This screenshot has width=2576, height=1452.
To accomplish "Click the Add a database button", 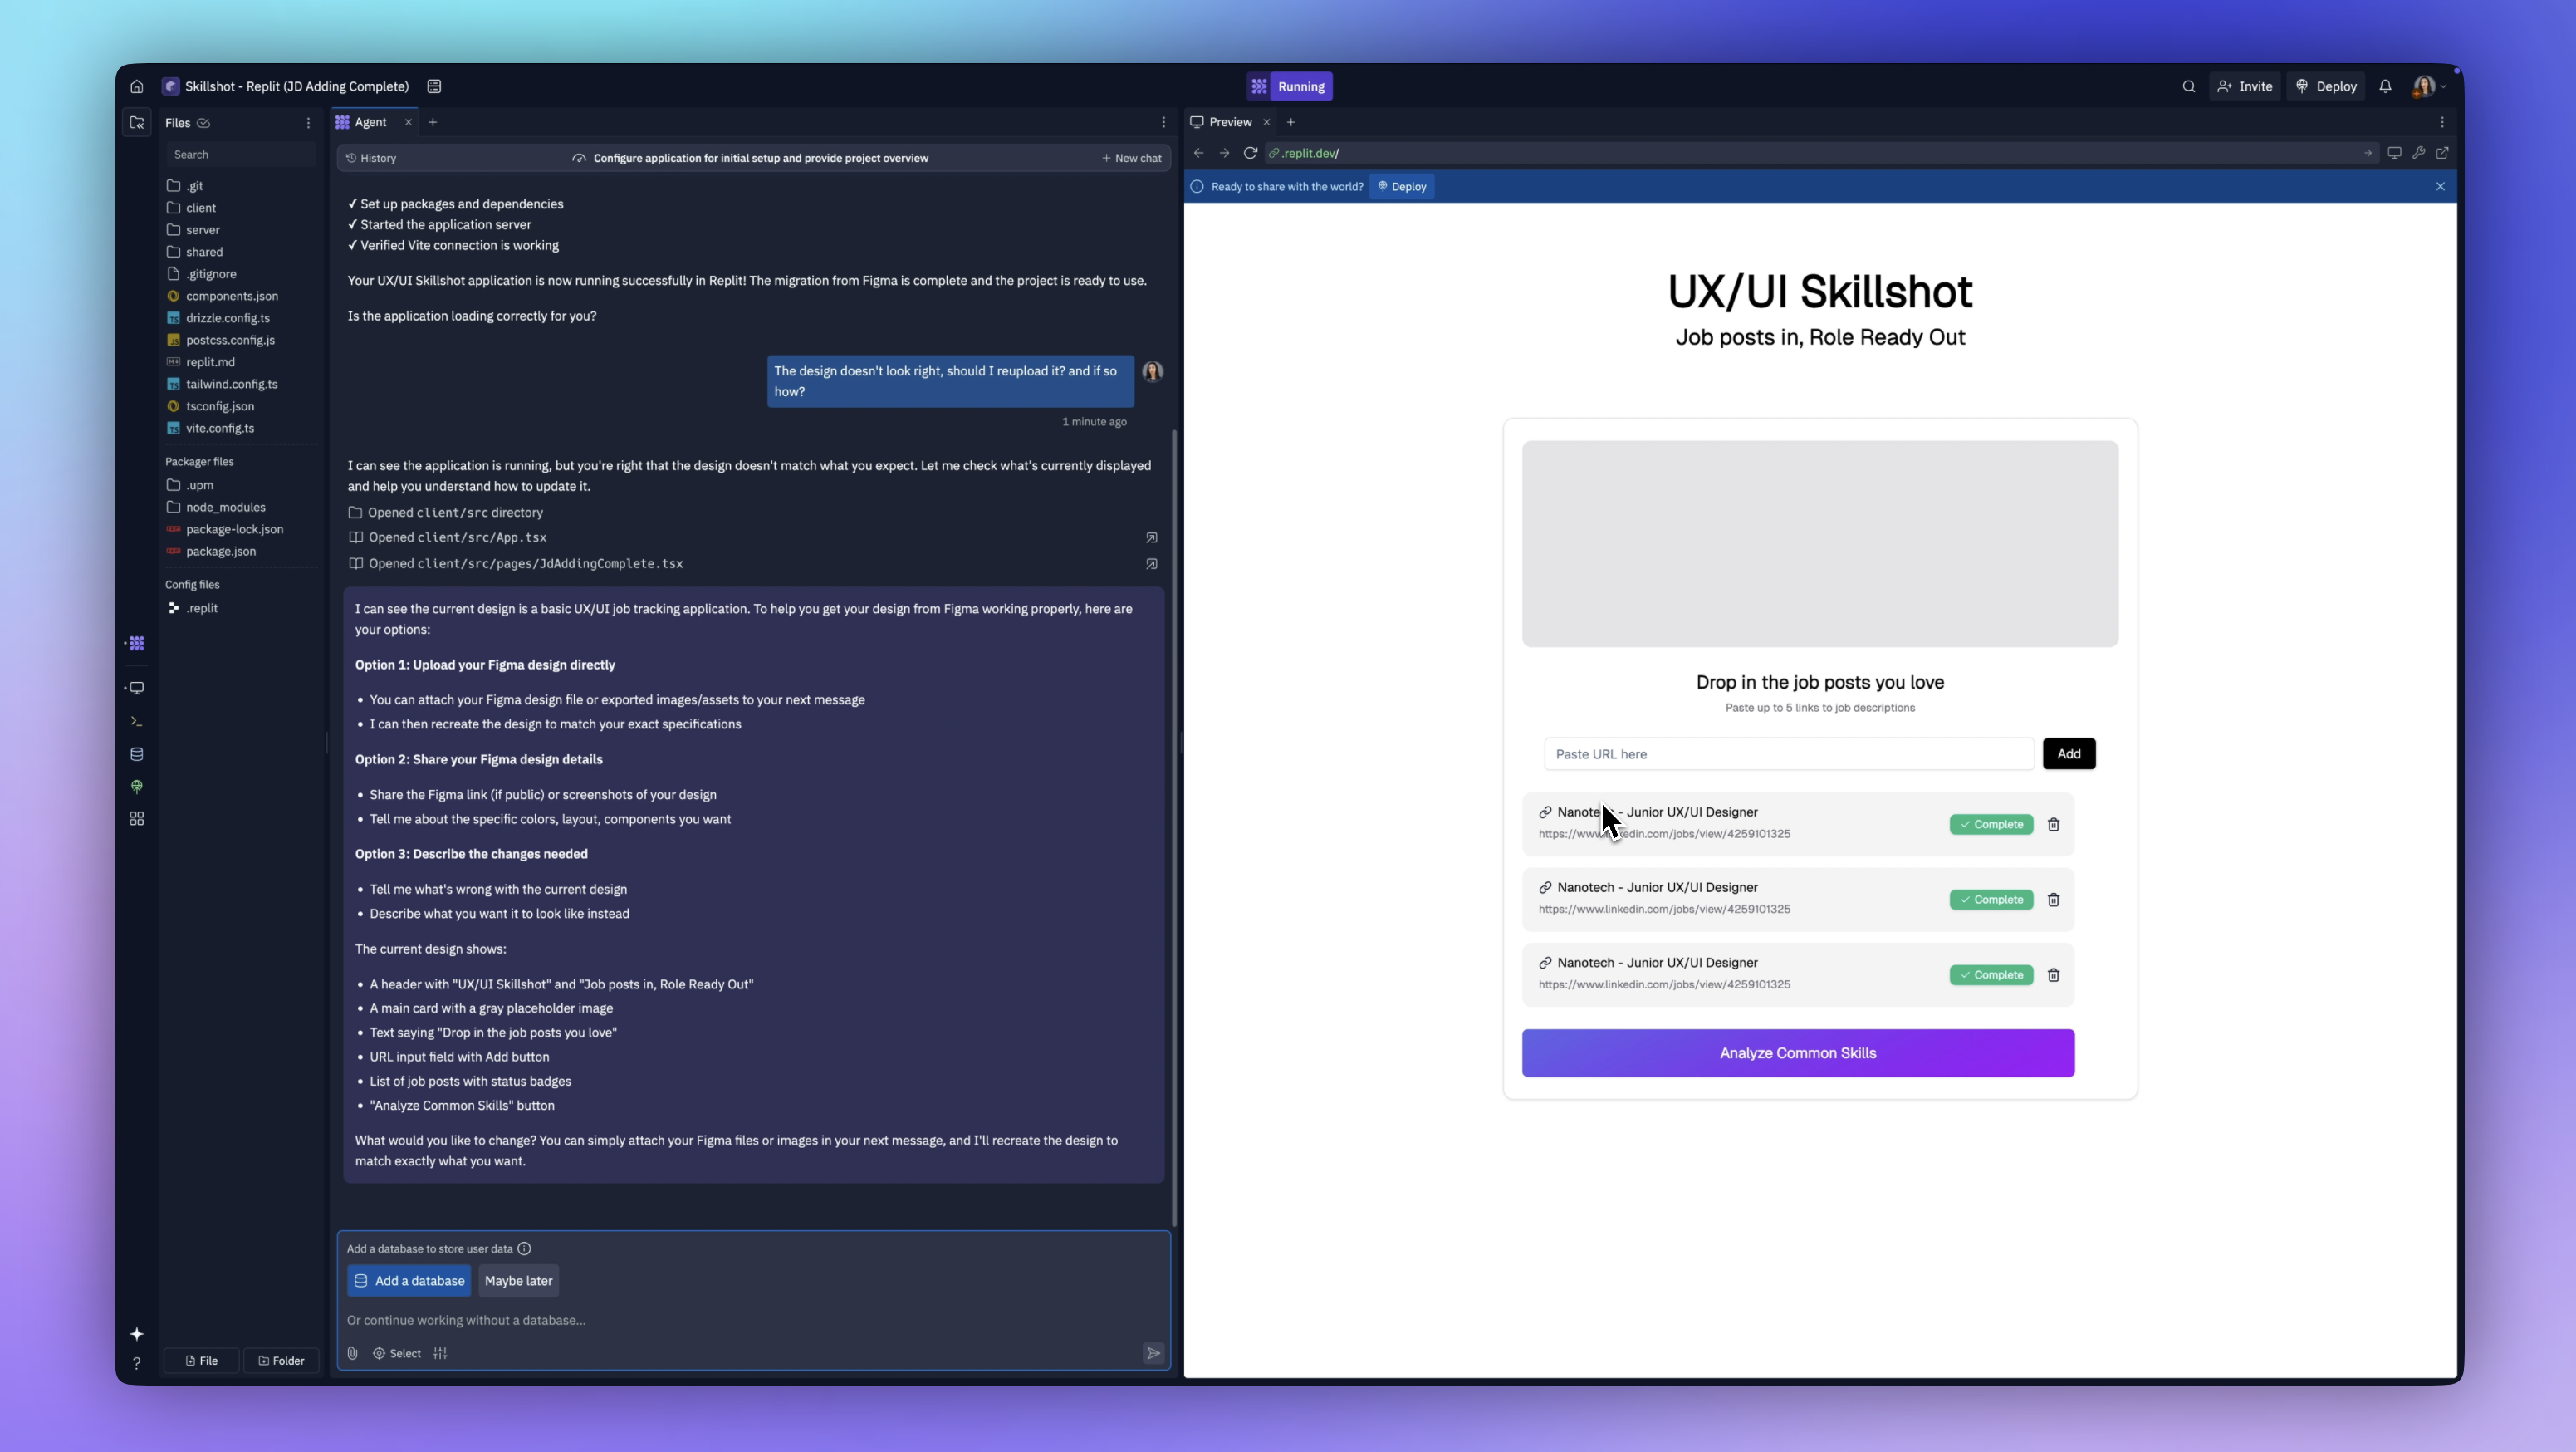I will click(409, 1280).
